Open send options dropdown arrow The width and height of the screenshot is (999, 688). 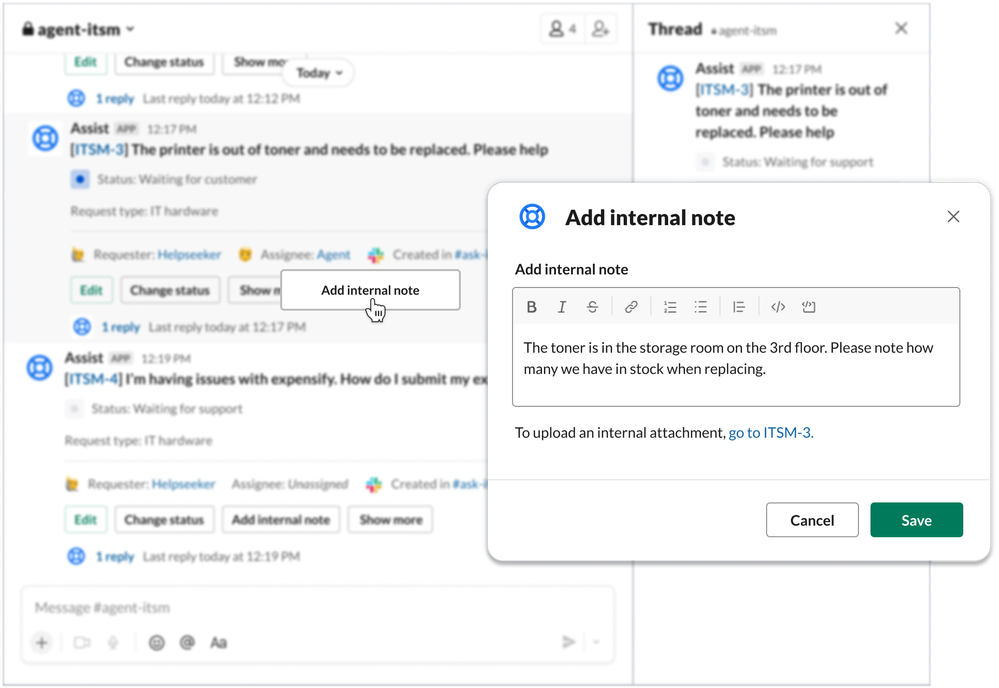tap(596, 641)
